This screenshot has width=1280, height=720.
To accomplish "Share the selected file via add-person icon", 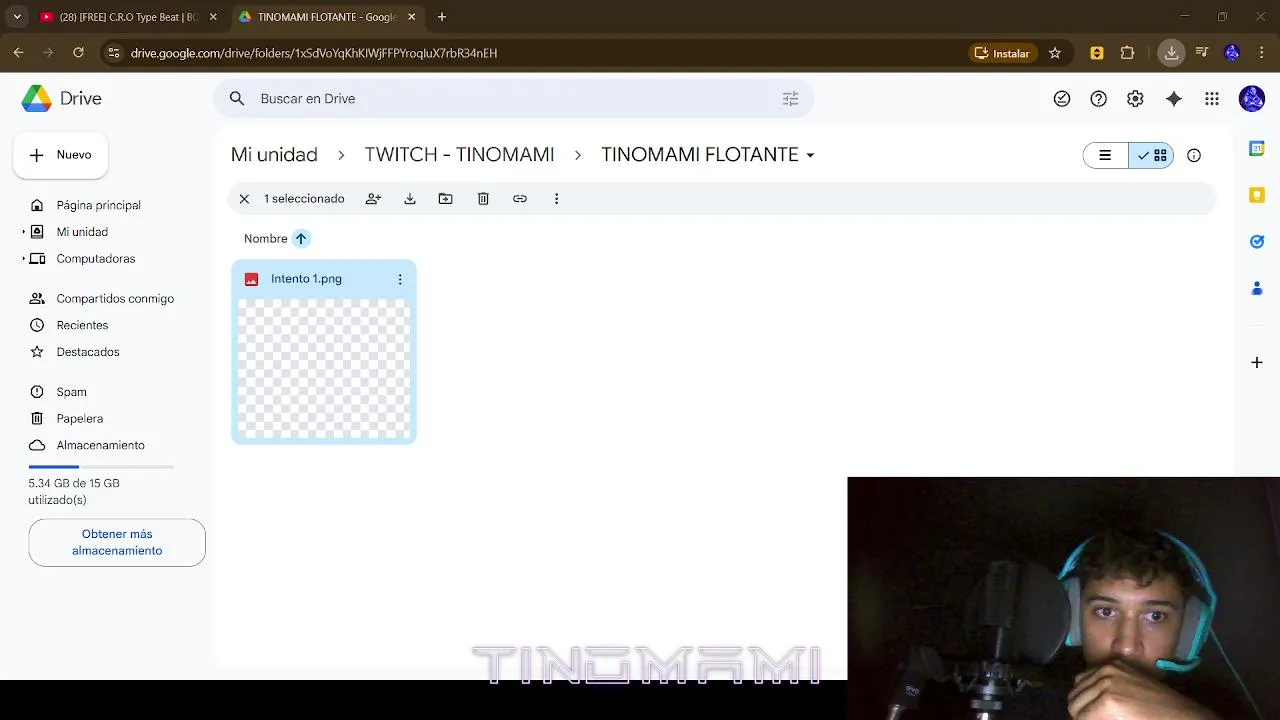I will [373, 199].
